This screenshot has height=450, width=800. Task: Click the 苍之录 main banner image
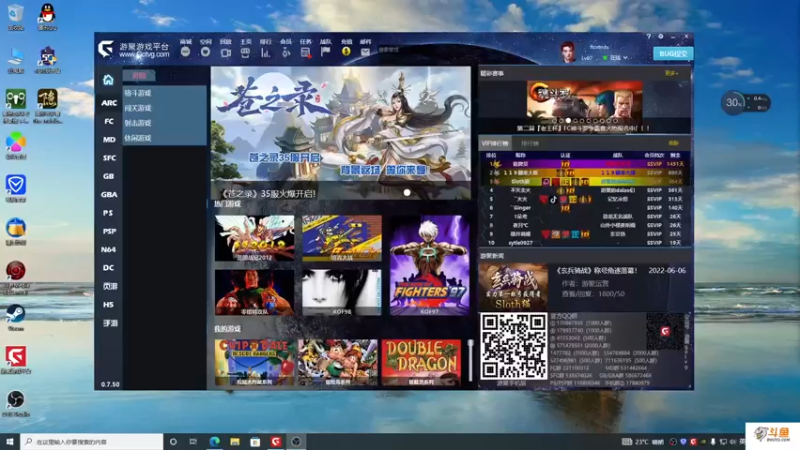(341, 133)
